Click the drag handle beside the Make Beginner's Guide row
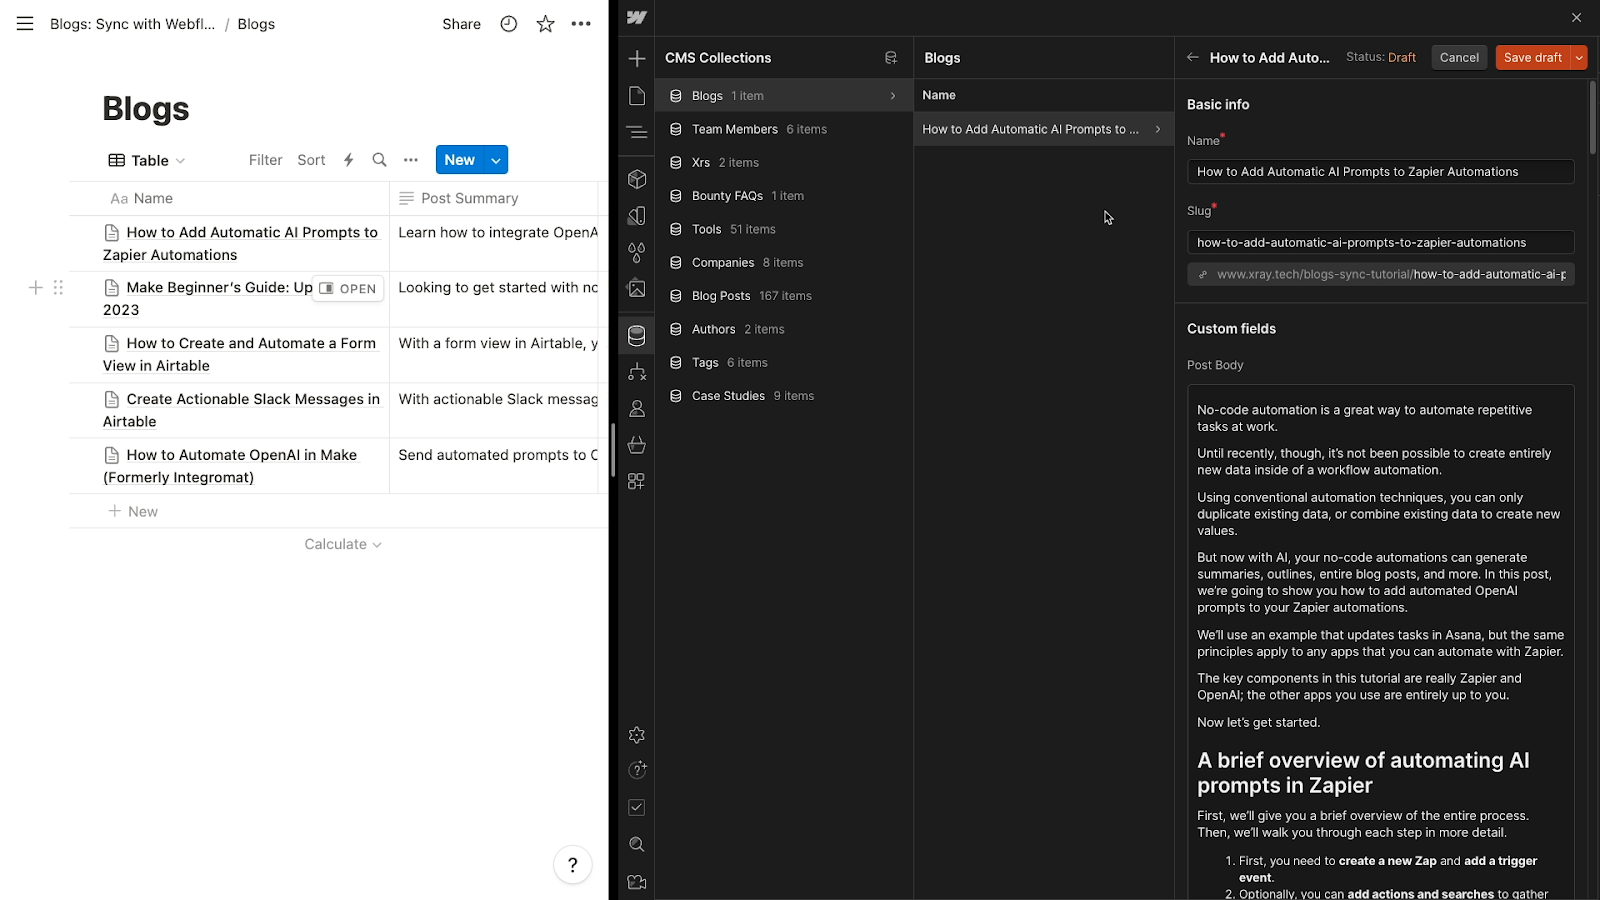Screen dimensions: 1600x900 coord(58,288)
